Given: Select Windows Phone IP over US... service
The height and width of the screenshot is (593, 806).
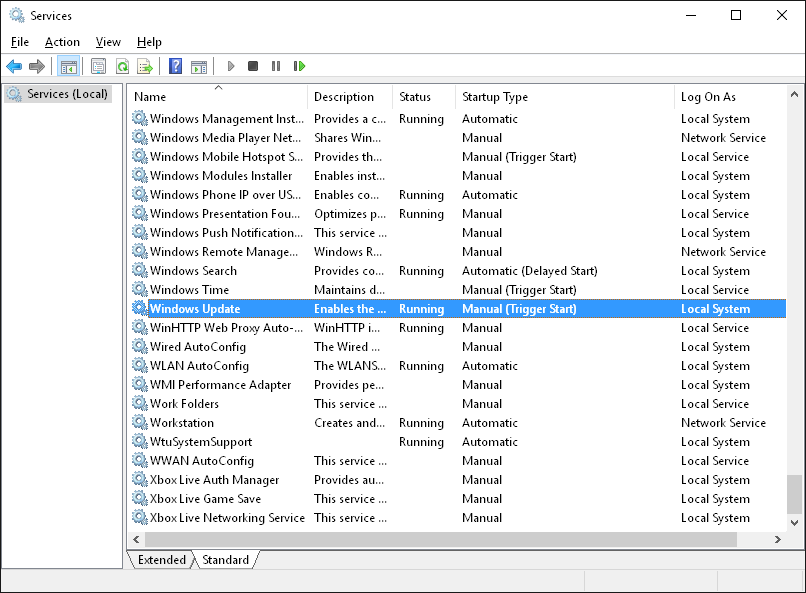Looking at the screenshot, I should click(459, 195).
